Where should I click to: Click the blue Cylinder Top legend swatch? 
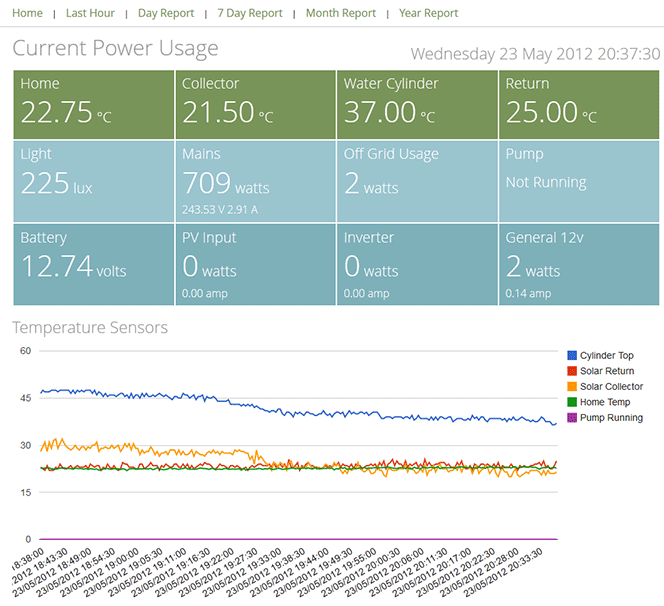point(572,356)
